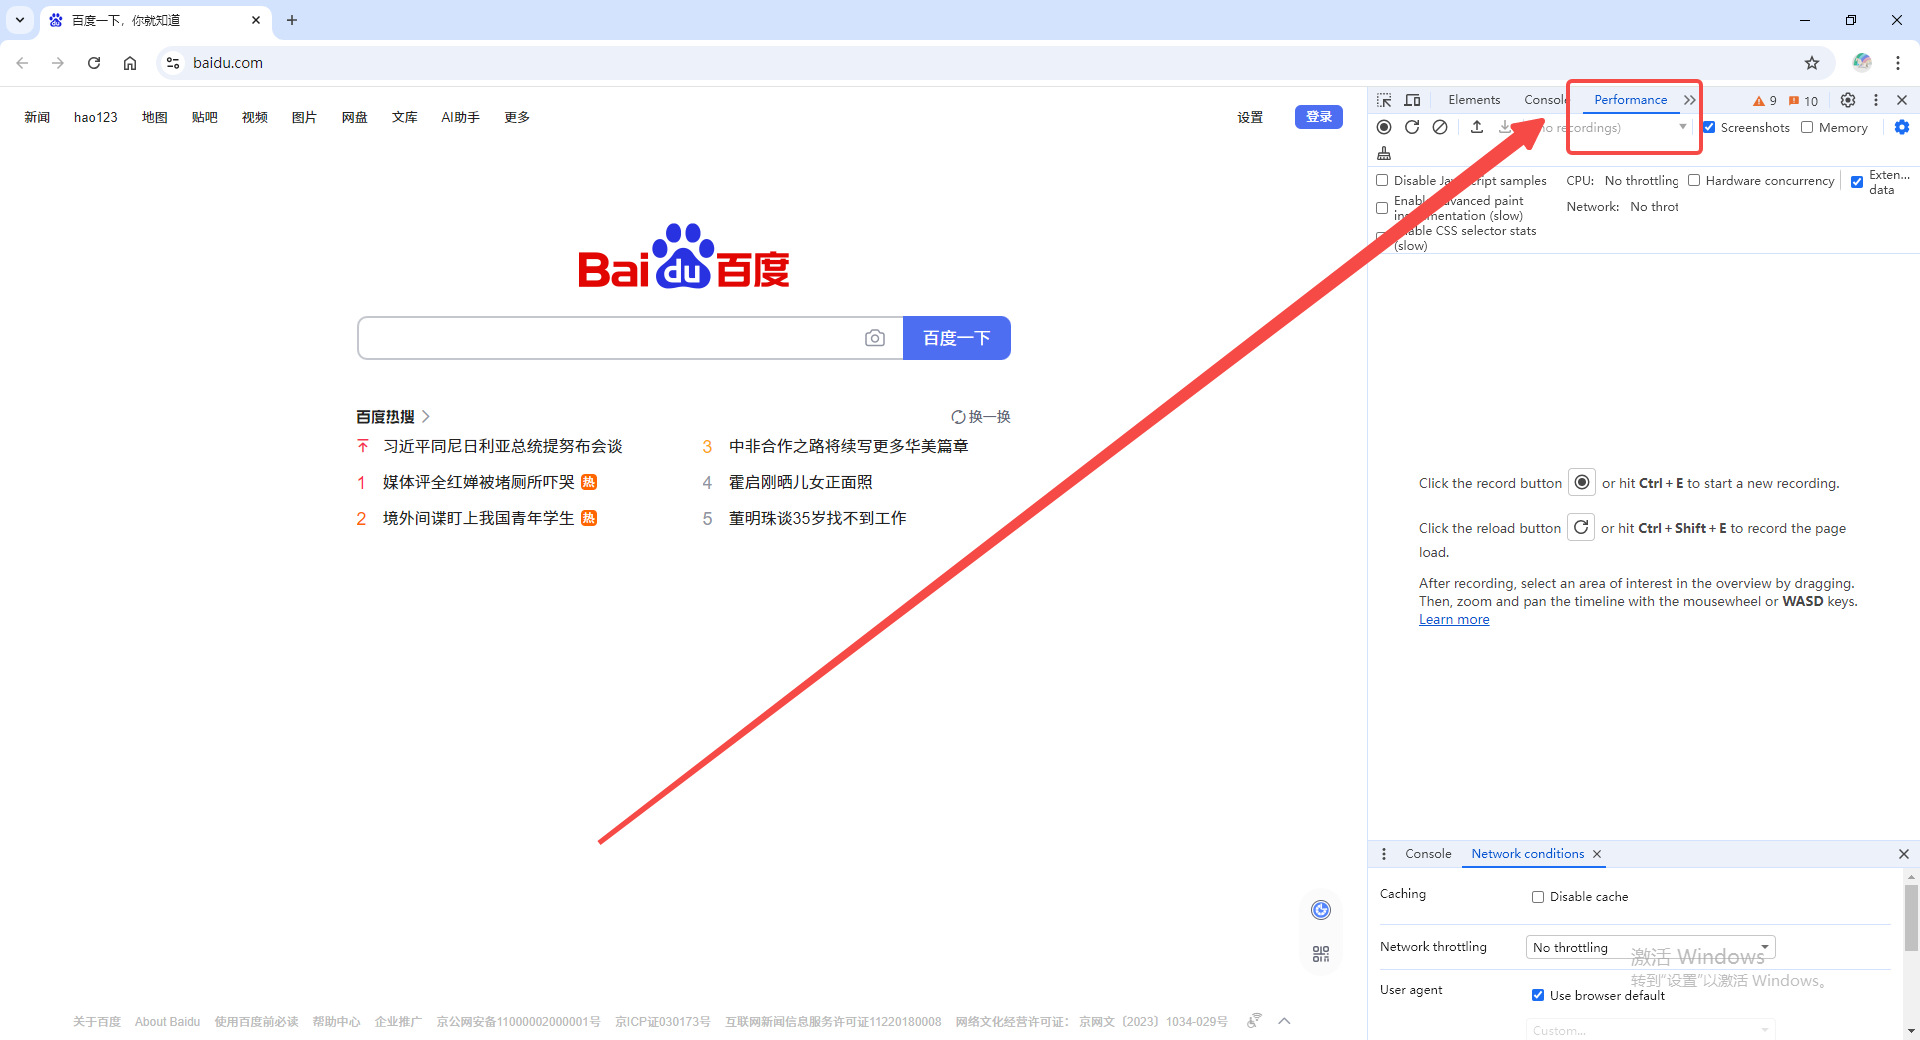1920x1040 pixels.
Task: Click the inline reload button in the instructions
Action: pyautogui.click(x=1581, y=527)
